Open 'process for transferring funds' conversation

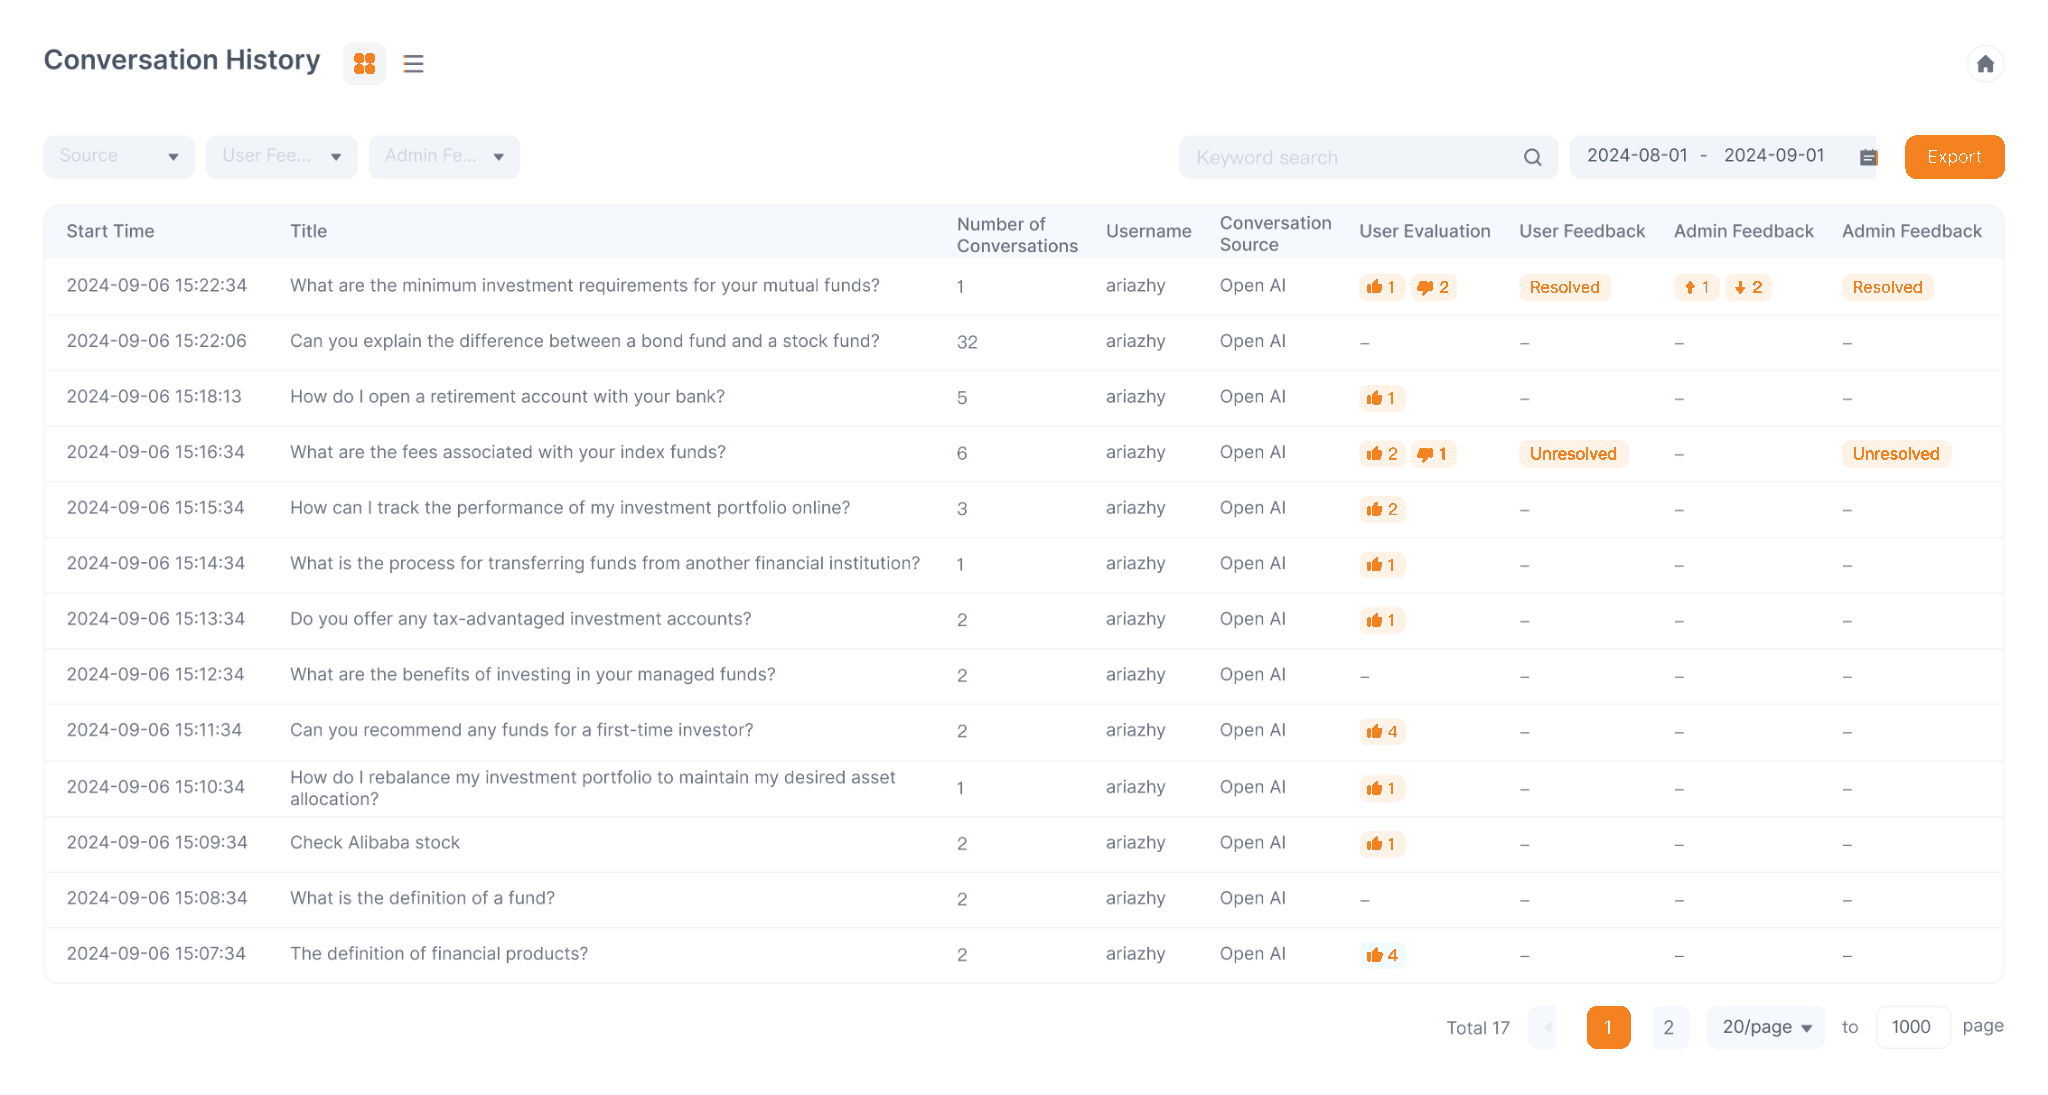click(x=605, y=564)
